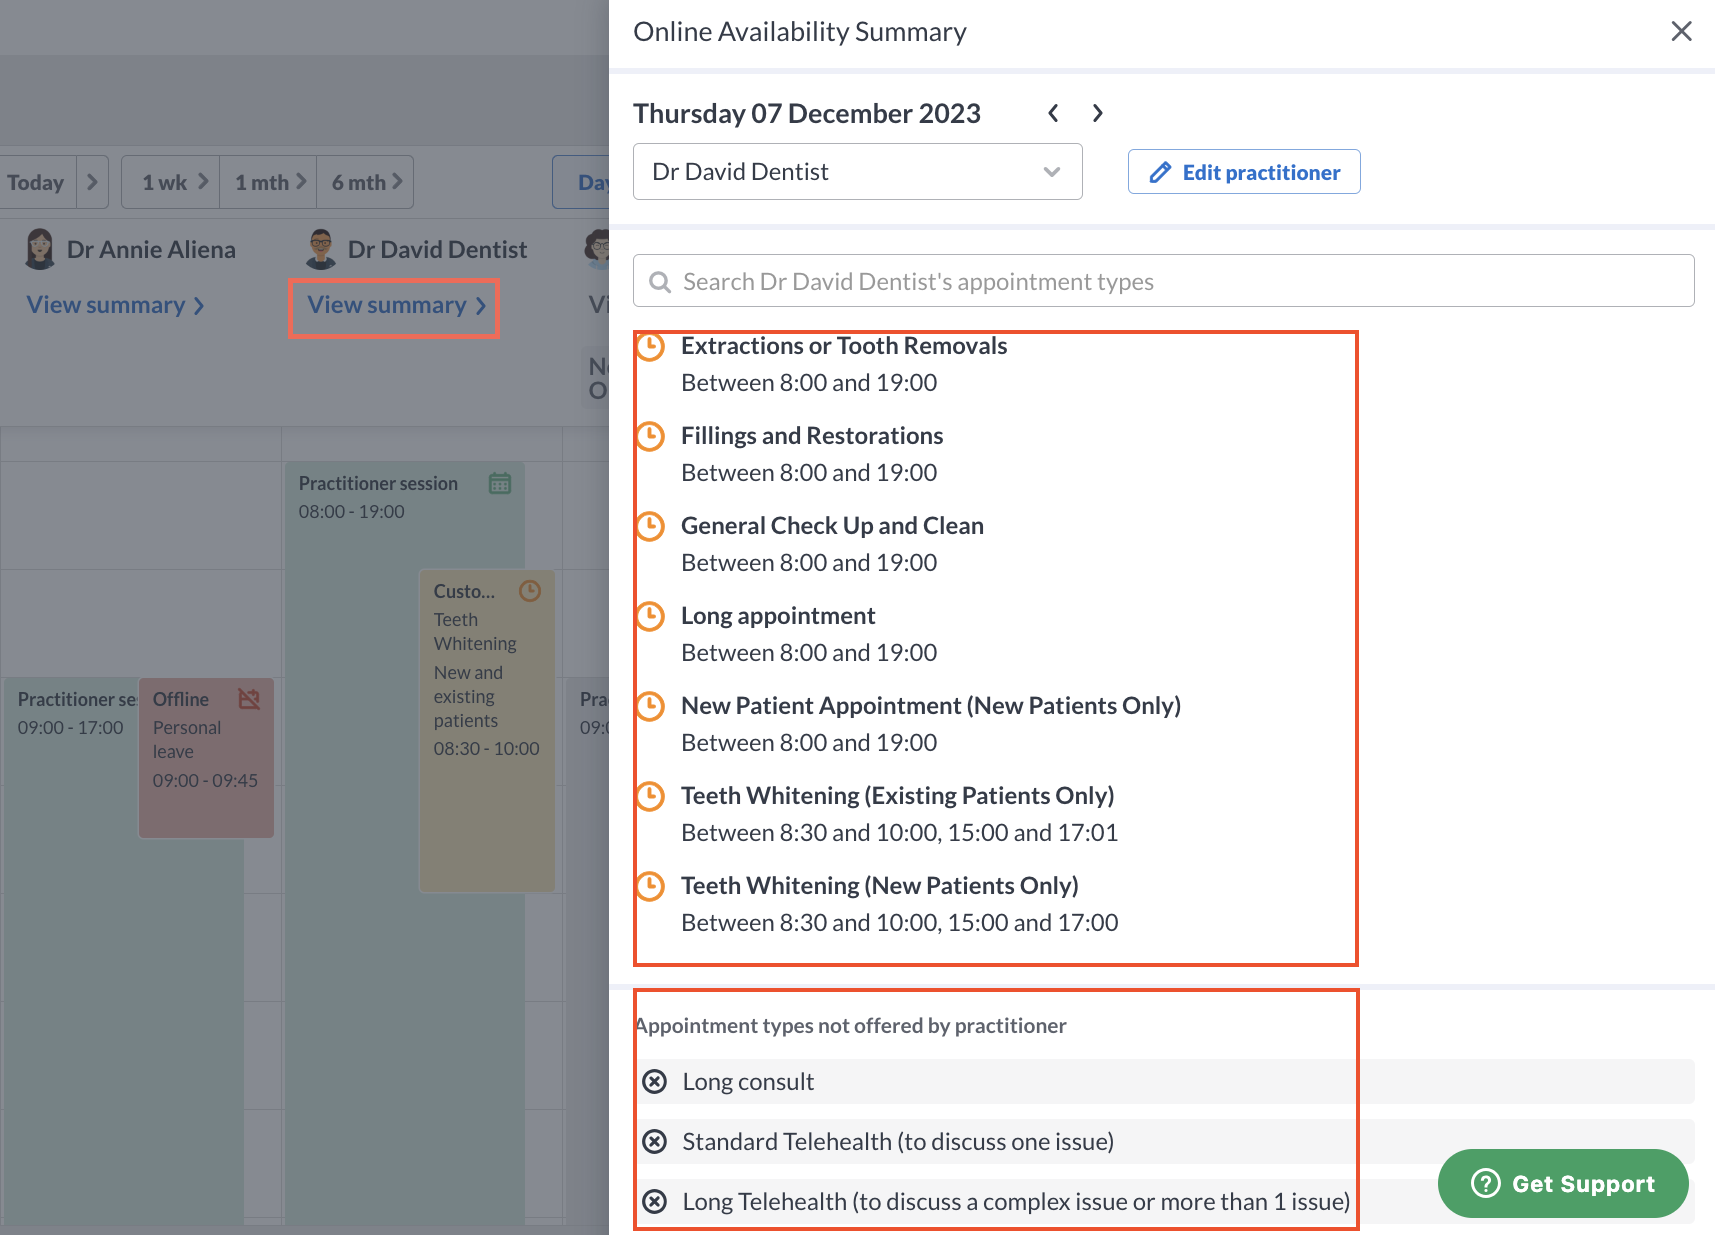Click clock icon beside New Patient Appointment
The image size is (1715, 1235).
pyautogui.click(x=650, y=706)
